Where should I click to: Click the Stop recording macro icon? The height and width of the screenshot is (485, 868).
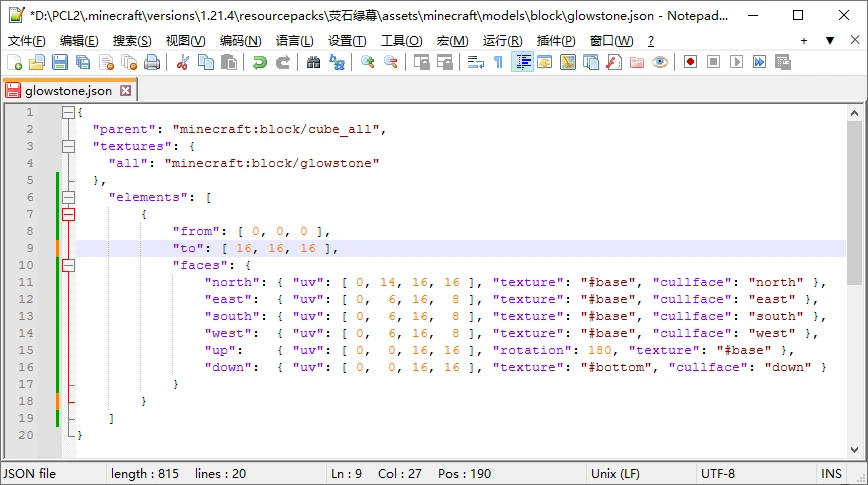714,62
